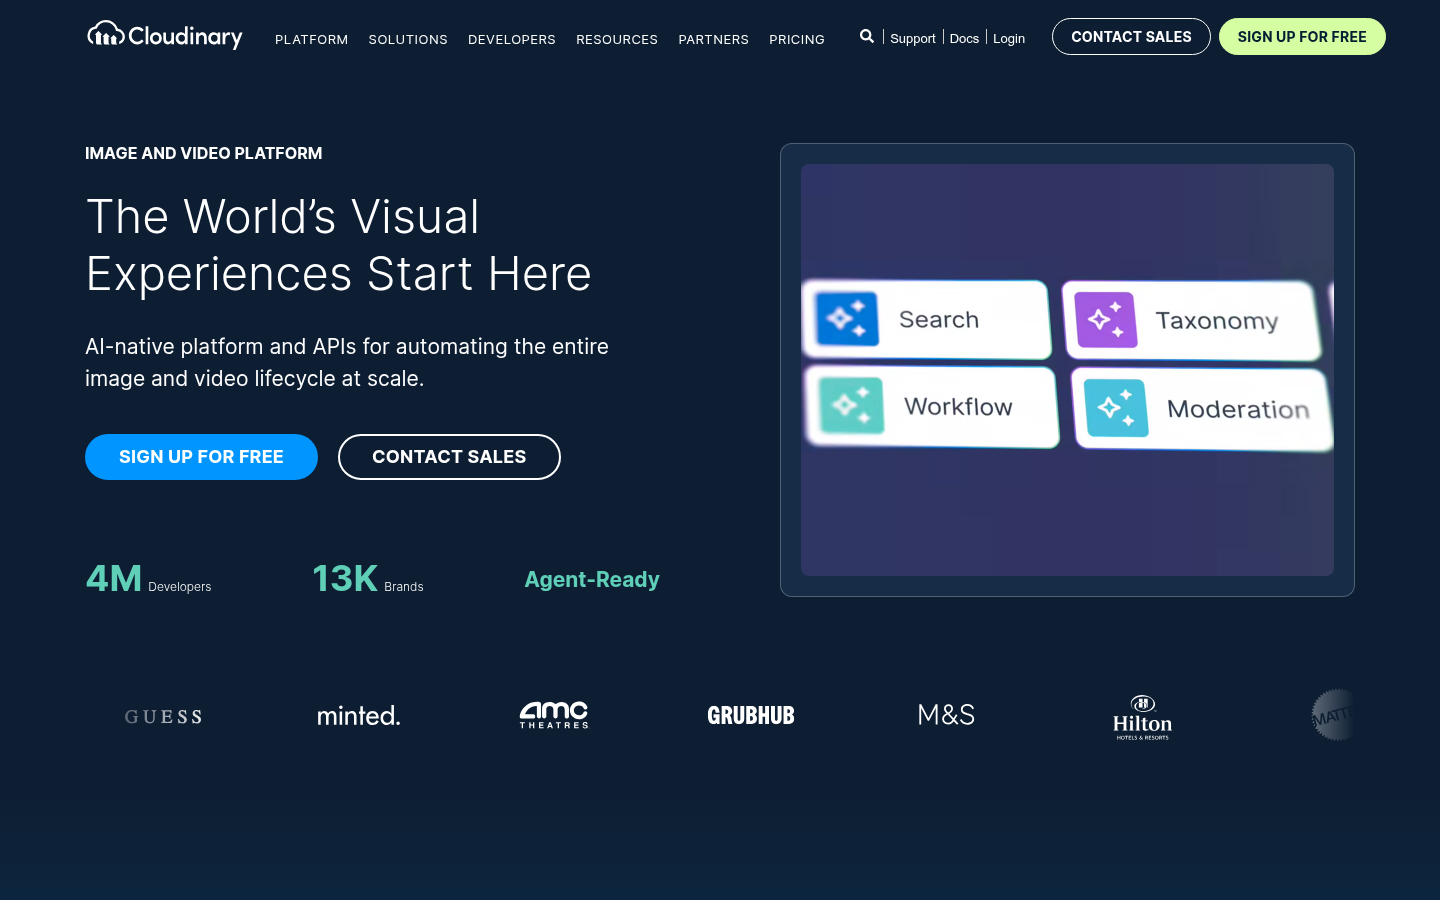Go to the Pricing page
This screenshot has width=1440, height=900.
point(797,39)
